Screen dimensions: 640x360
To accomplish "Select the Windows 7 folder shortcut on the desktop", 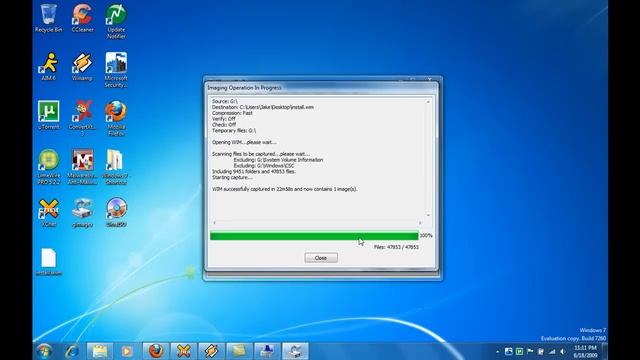I will (x=115, y=167).
